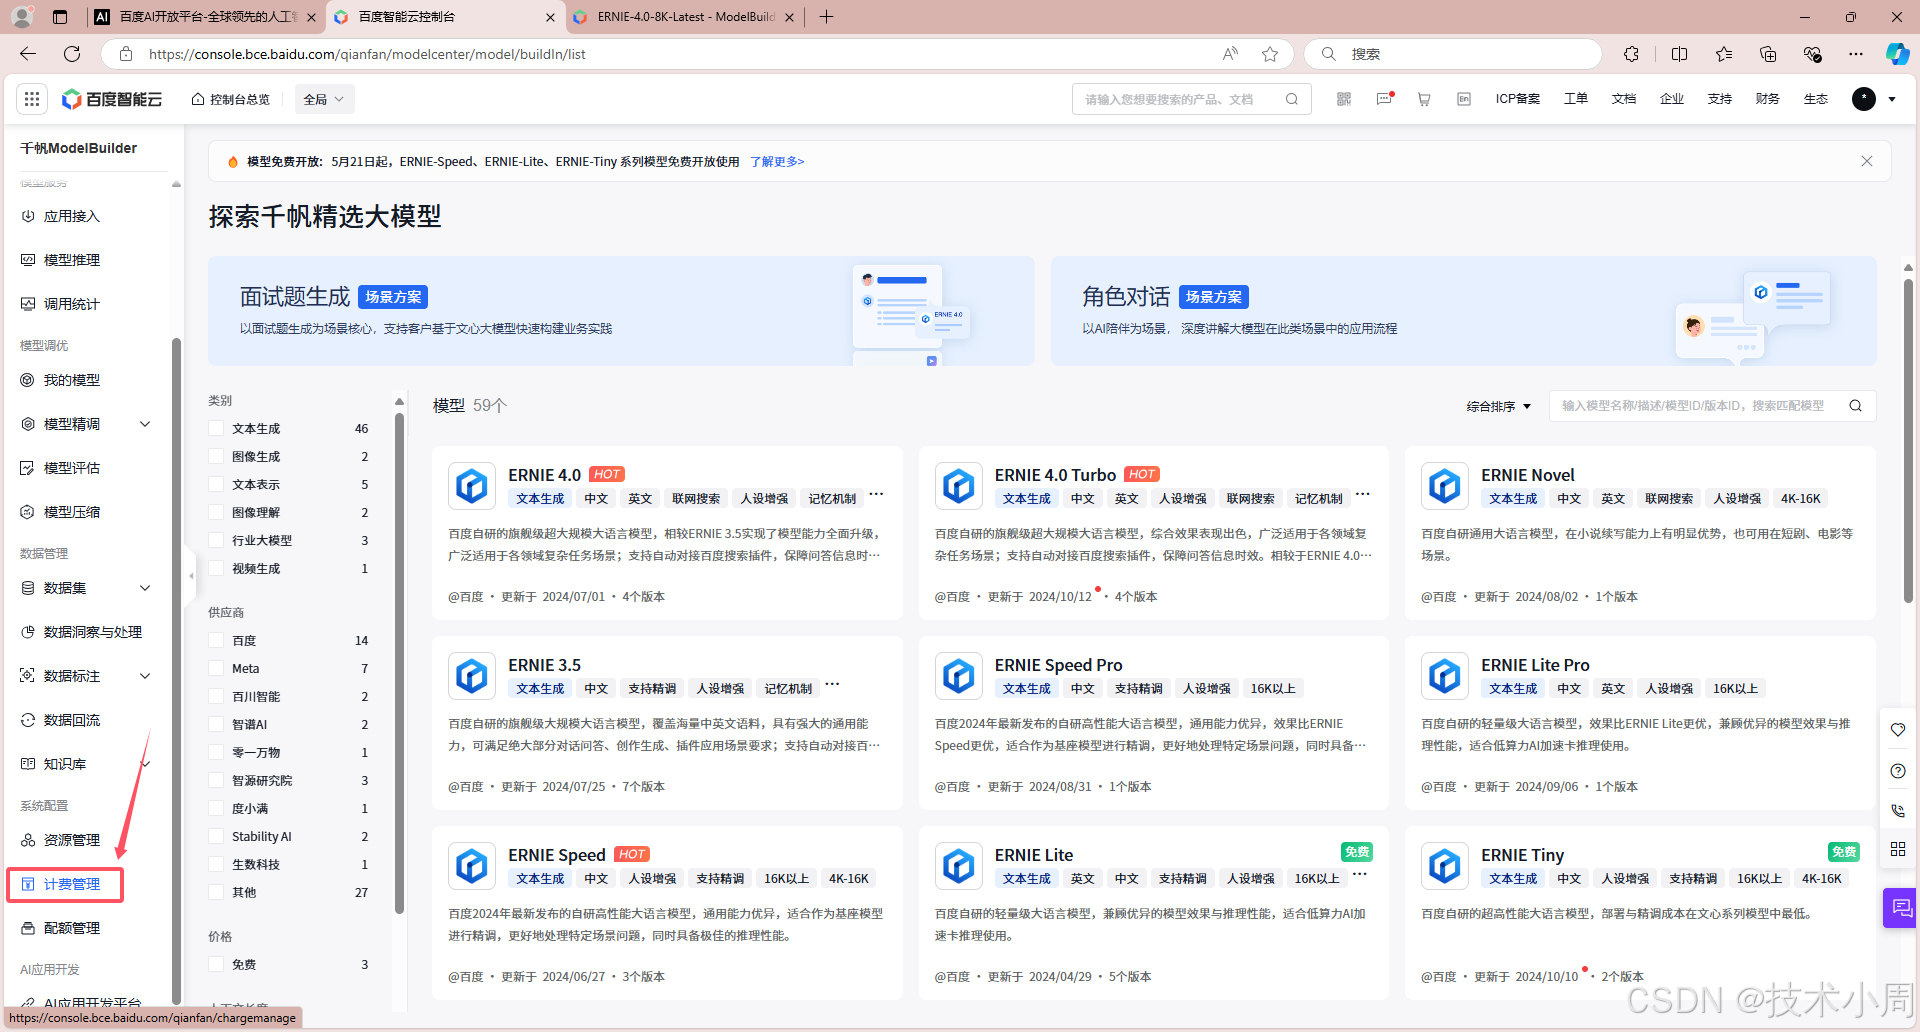The height and width of the screenshot is (1032, 1920).
Task: Open the favorites heart icon on right rail
Action: (1898, 730)
